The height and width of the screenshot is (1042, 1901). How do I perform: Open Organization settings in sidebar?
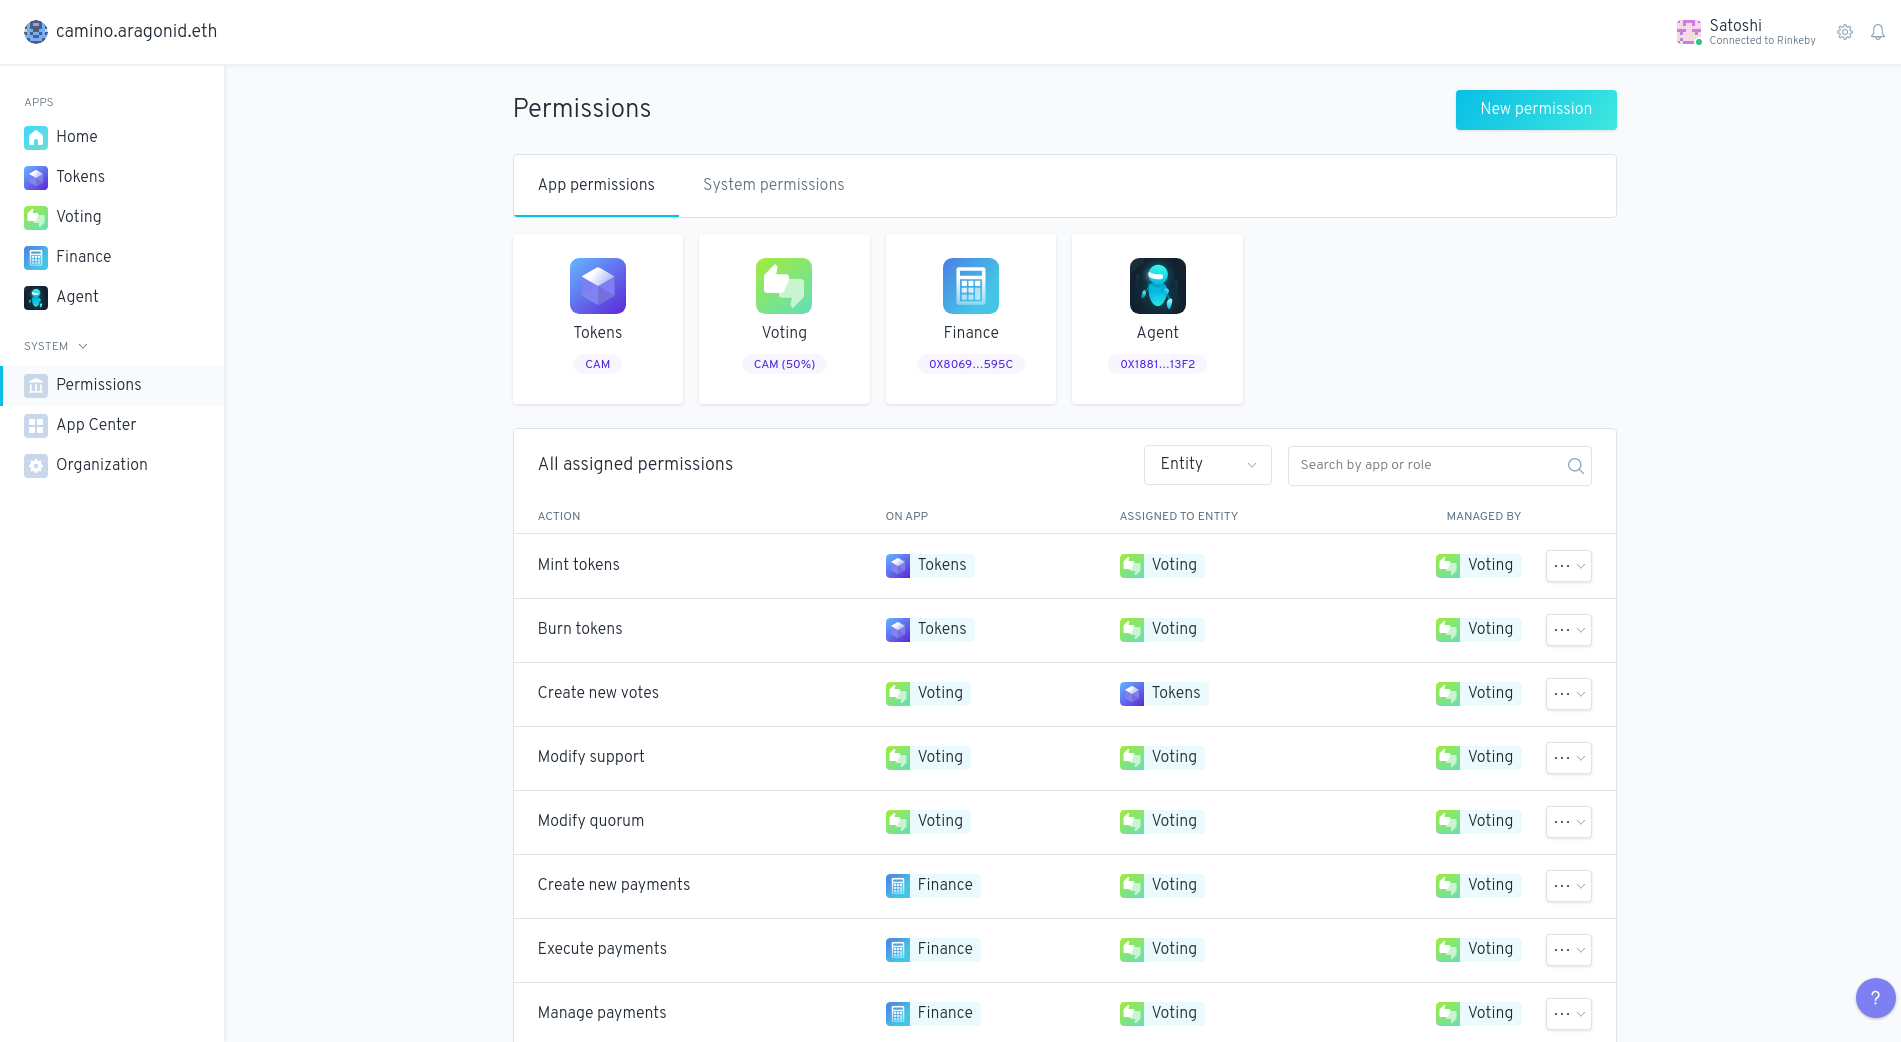pyautogui.click(x=101, y=465)
